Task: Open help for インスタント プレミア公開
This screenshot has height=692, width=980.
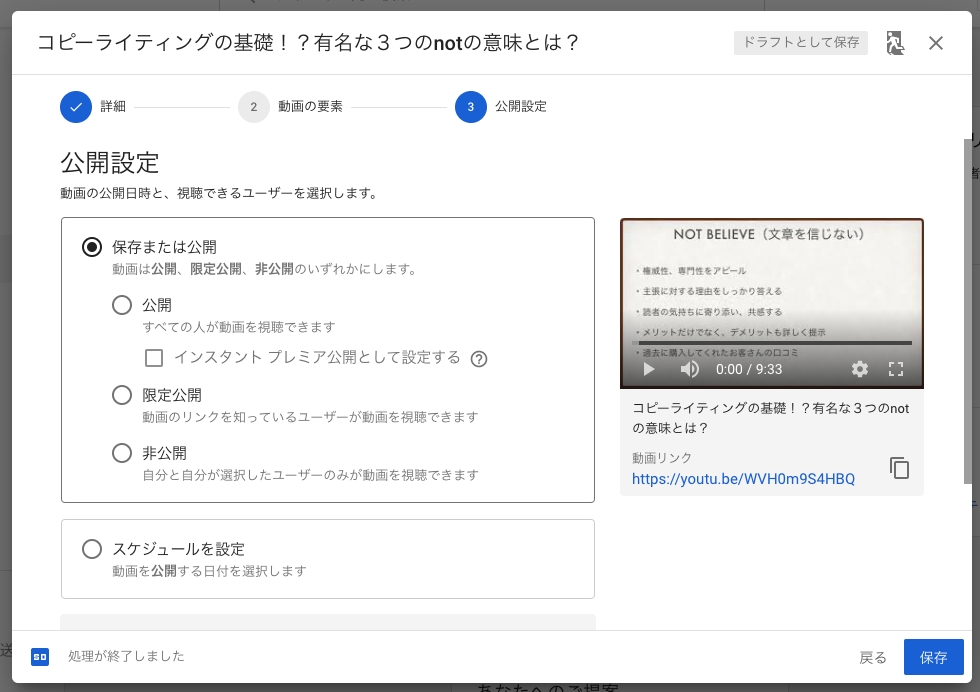Action: click(480, 359)
